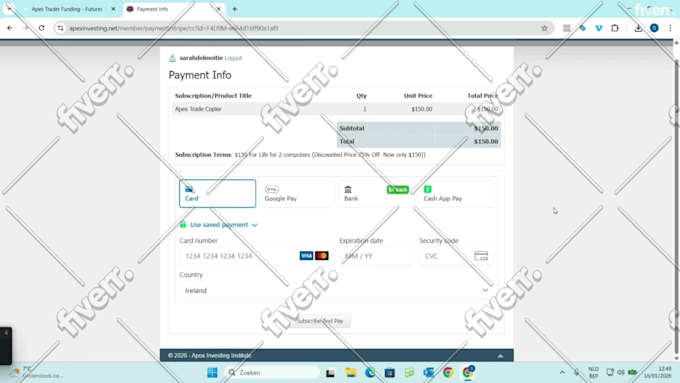Open Outlook from taskbar
Image resolution: width=680 pixels, height=383 pixels.
[x=428, y=372]
